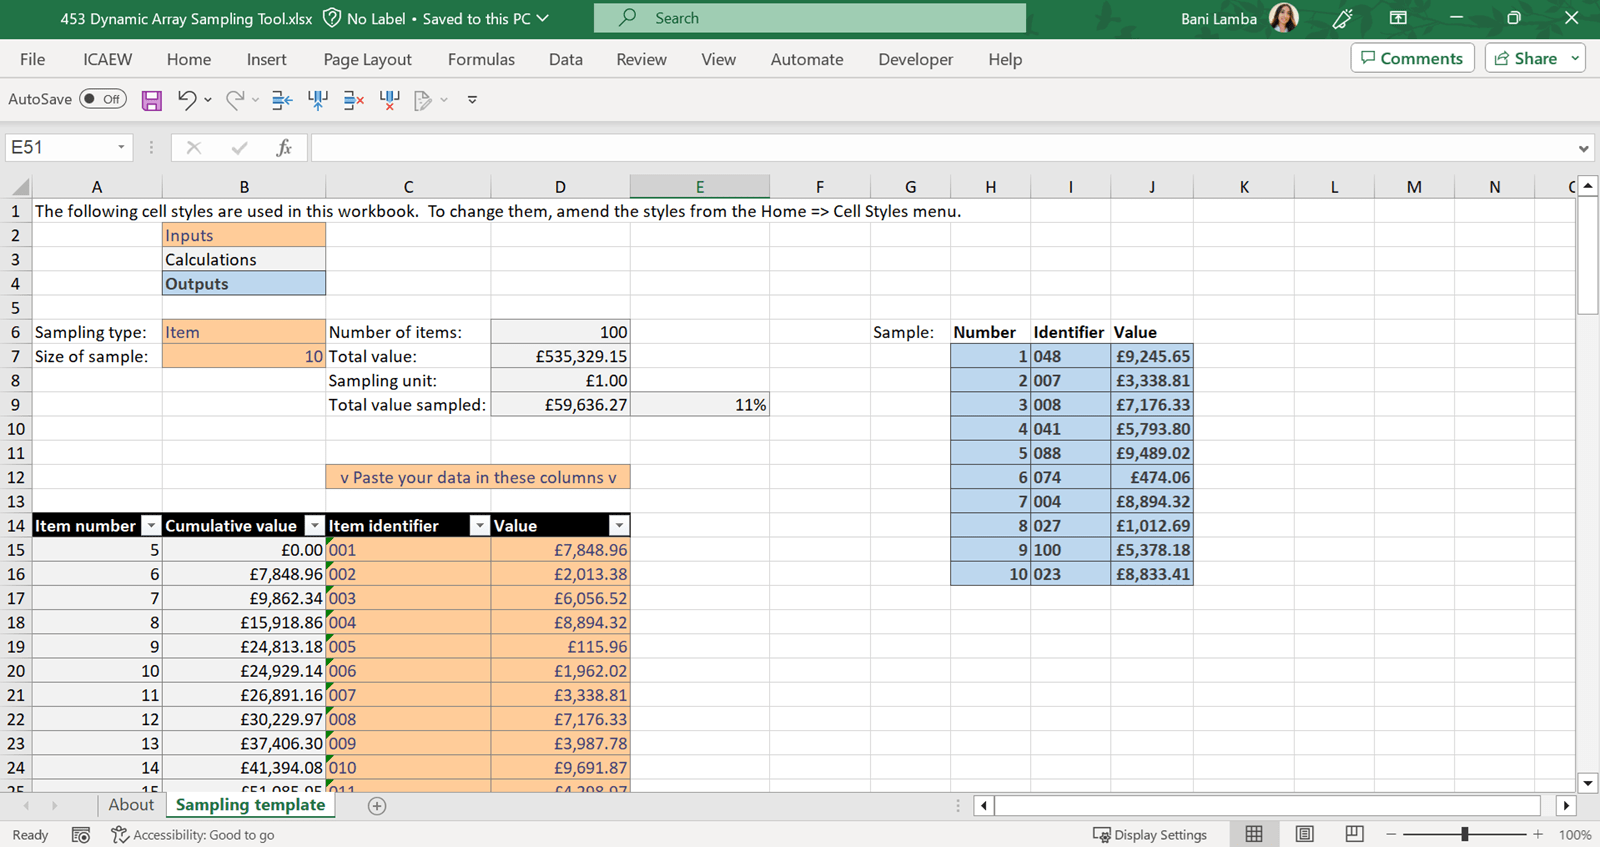1600x847 pixels.
Task: Switch to the About sheet tab
Action: pyautogui.click(x=131, y=805)
